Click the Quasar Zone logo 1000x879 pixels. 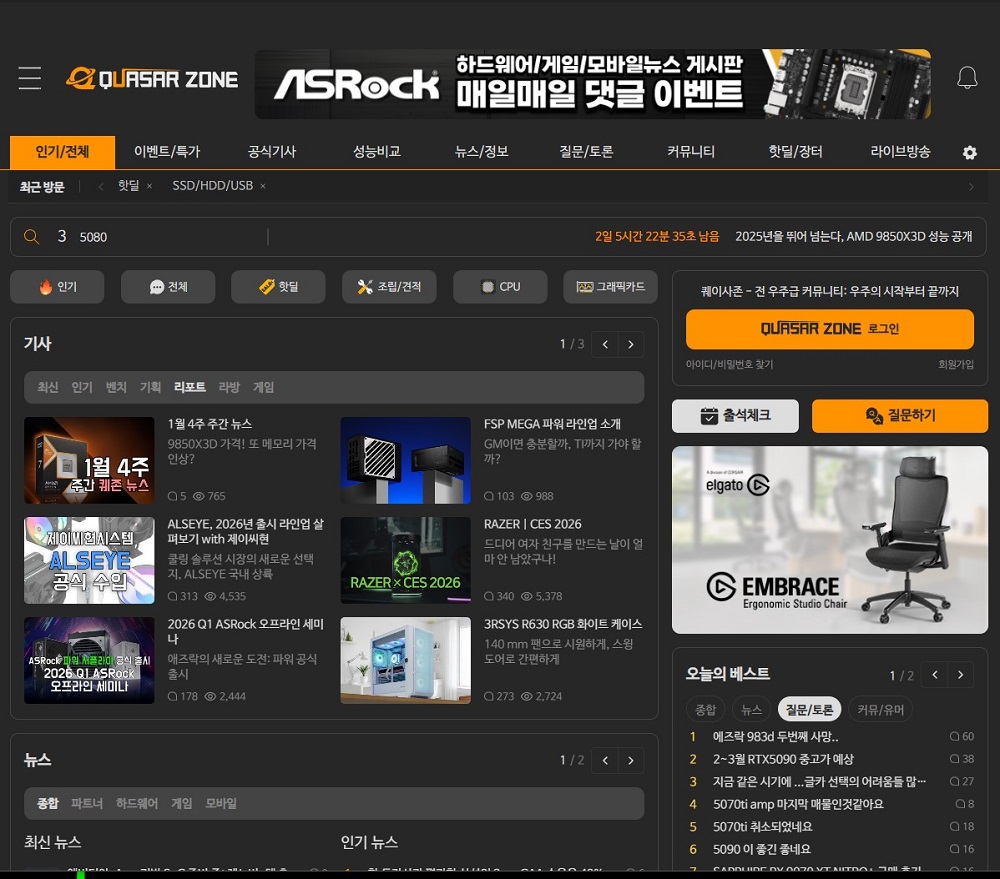point(151,79)
